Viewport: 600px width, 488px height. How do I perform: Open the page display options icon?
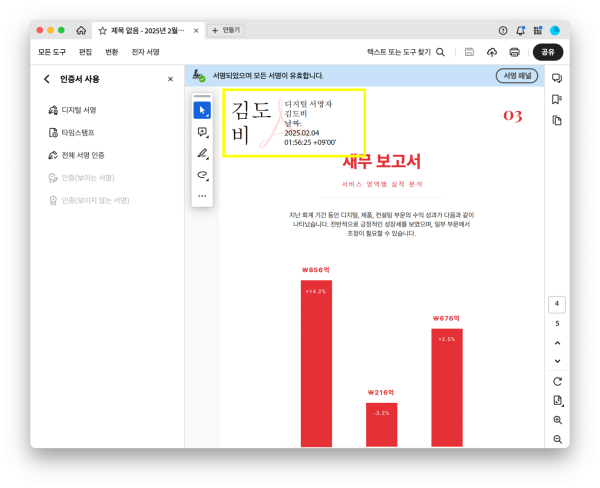558,400
